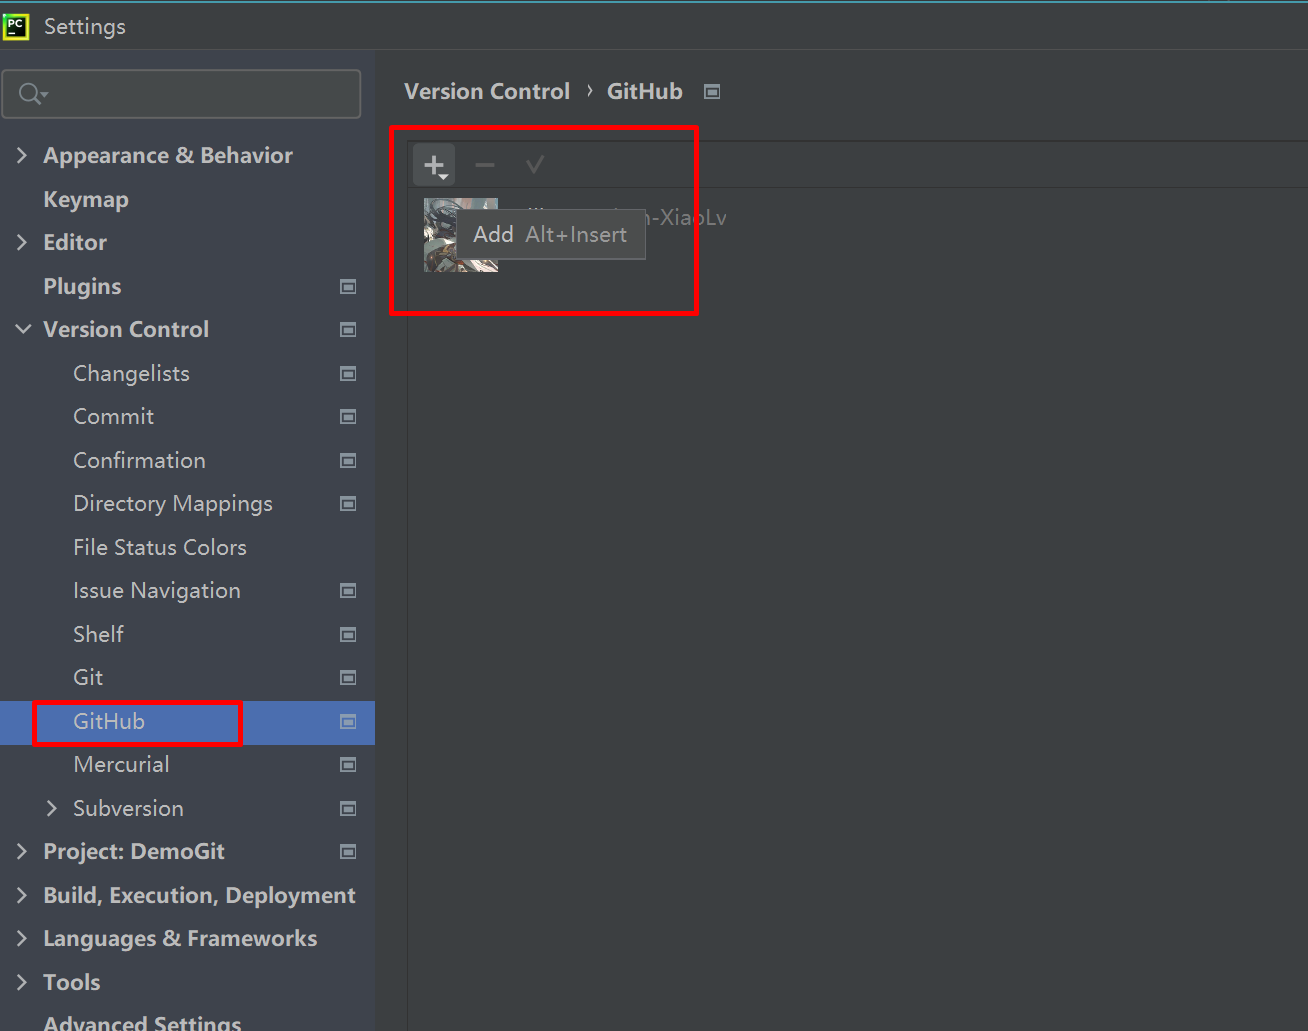1308x1031 pixels.
Task: Click Tools label in tree
Action: (72, 983)
